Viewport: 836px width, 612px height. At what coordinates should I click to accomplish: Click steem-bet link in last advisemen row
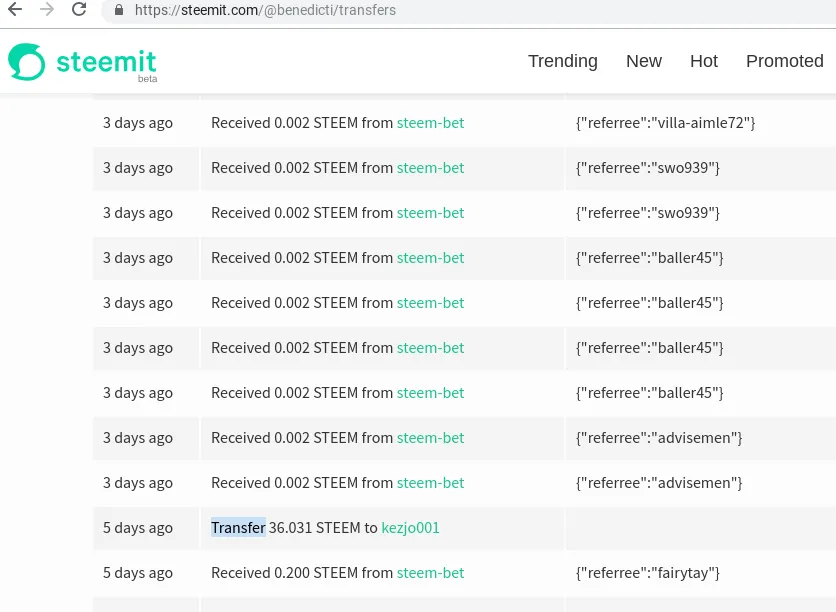click(x=430, y=483)
